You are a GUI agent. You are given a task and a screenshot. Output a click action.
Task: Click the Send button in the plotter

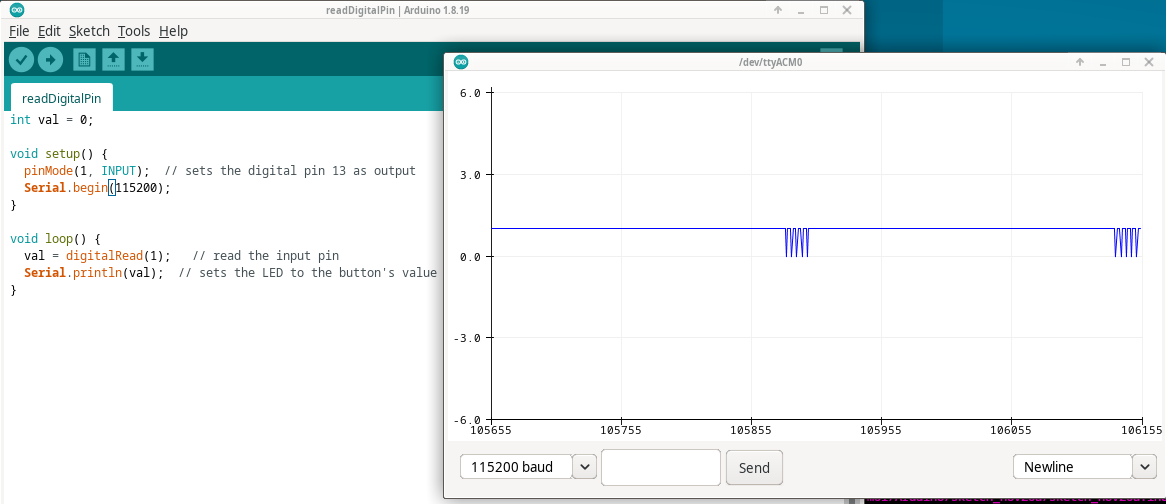point(754,468)
